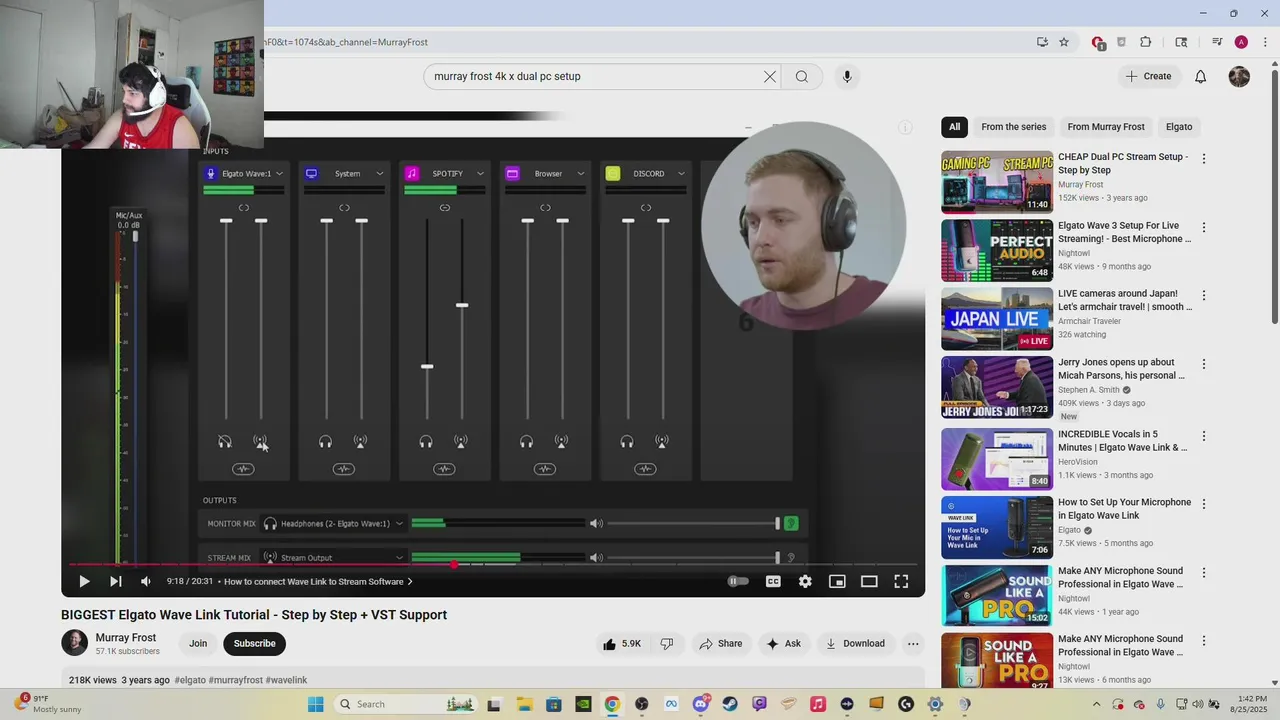Open 'CHEAP Dual PC Stream Setup' thumbnail
Viewport: 1280px width, 720px height.
pyautogui.click(x=997, y=182)
